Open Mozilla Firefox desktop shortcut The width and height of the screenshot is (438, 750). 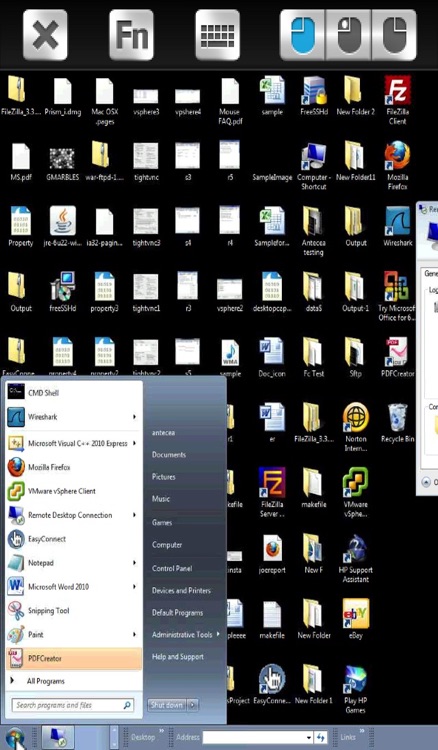[397, 166]
